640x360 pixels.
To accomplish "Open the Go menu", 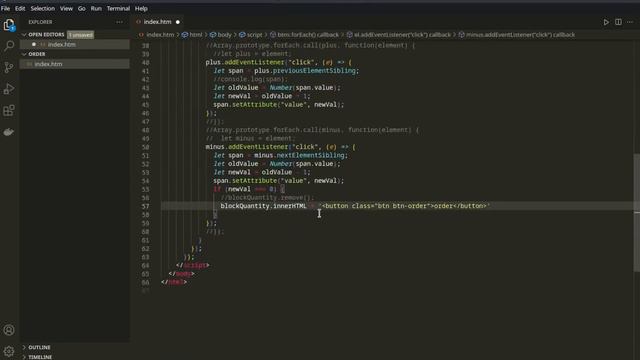I will (82, 8).
